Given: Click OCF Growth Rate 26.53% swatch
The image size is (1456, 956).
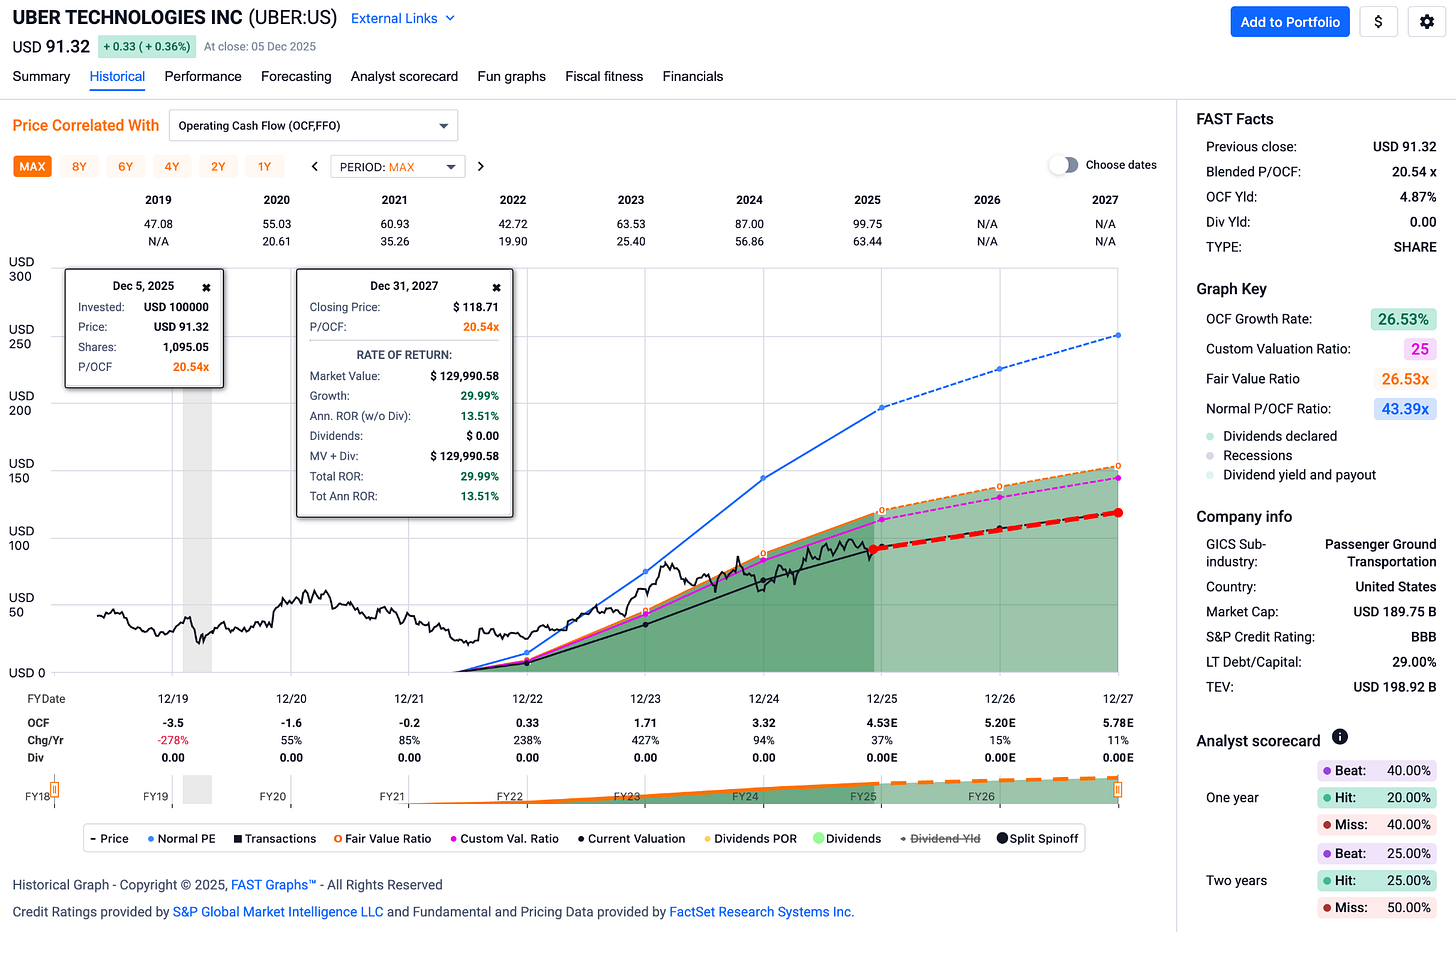Looking at the screenshot, I should 1403,319.
